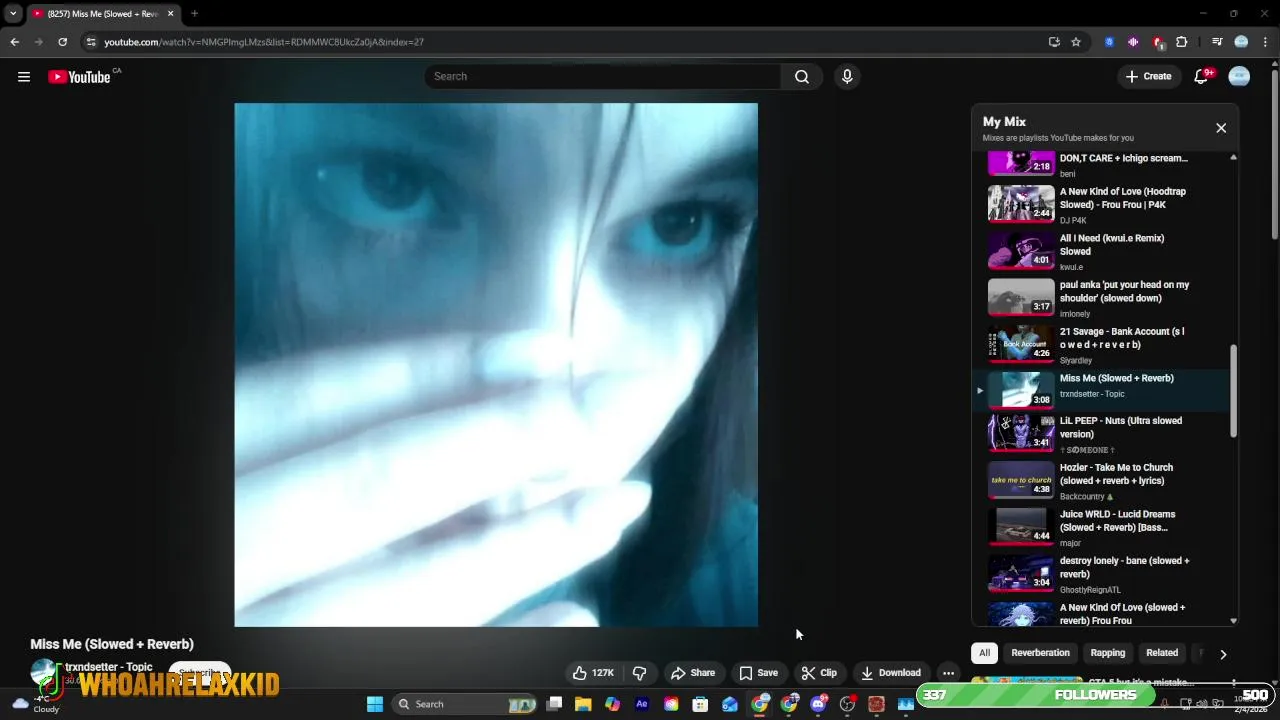Select the All filter chip

(984, 653)
